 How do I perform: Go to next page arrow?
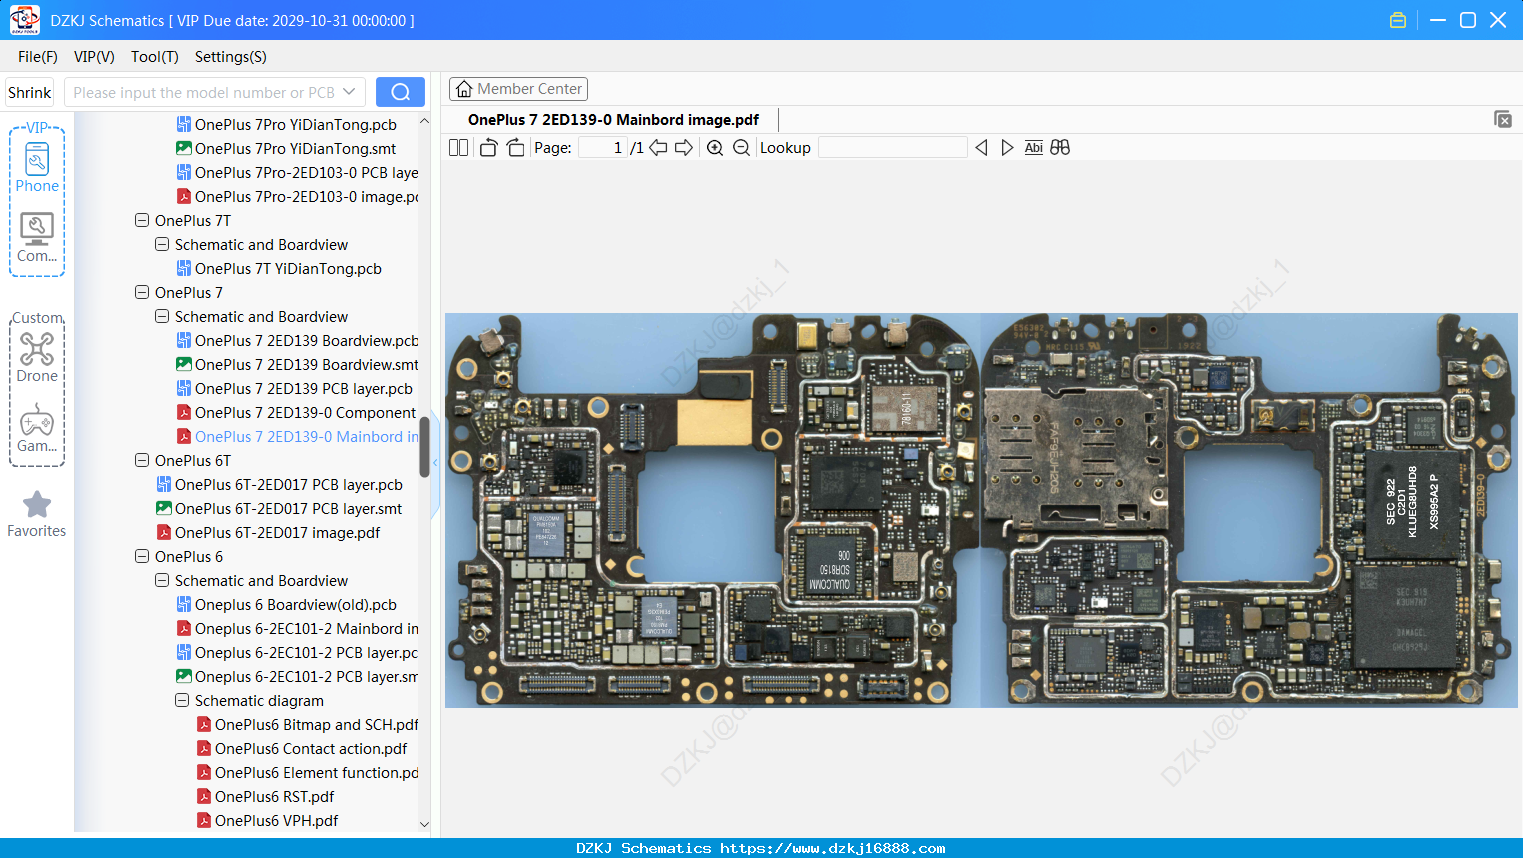pyautogui.click(x=684, y=148)
